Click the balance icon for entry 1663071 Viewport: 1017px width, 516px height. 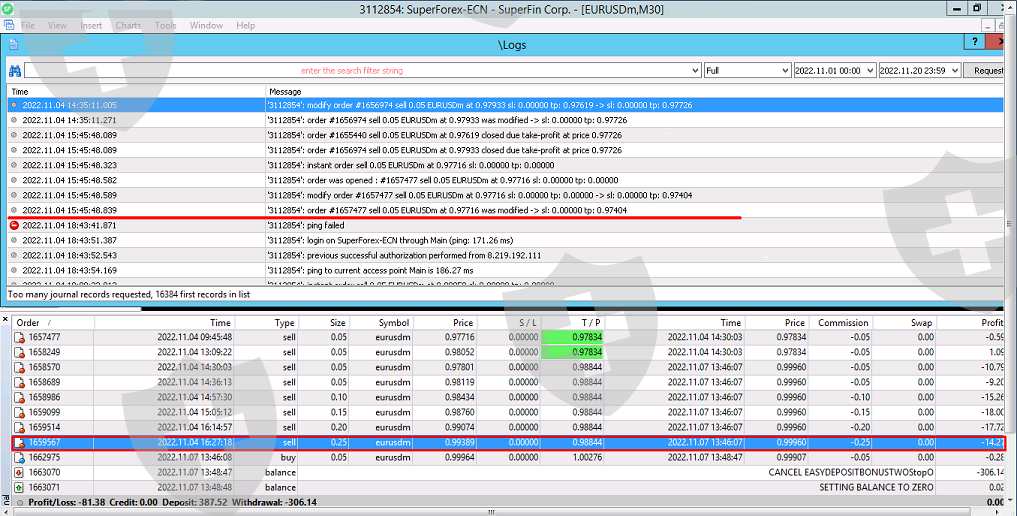(x=19, y=487)
